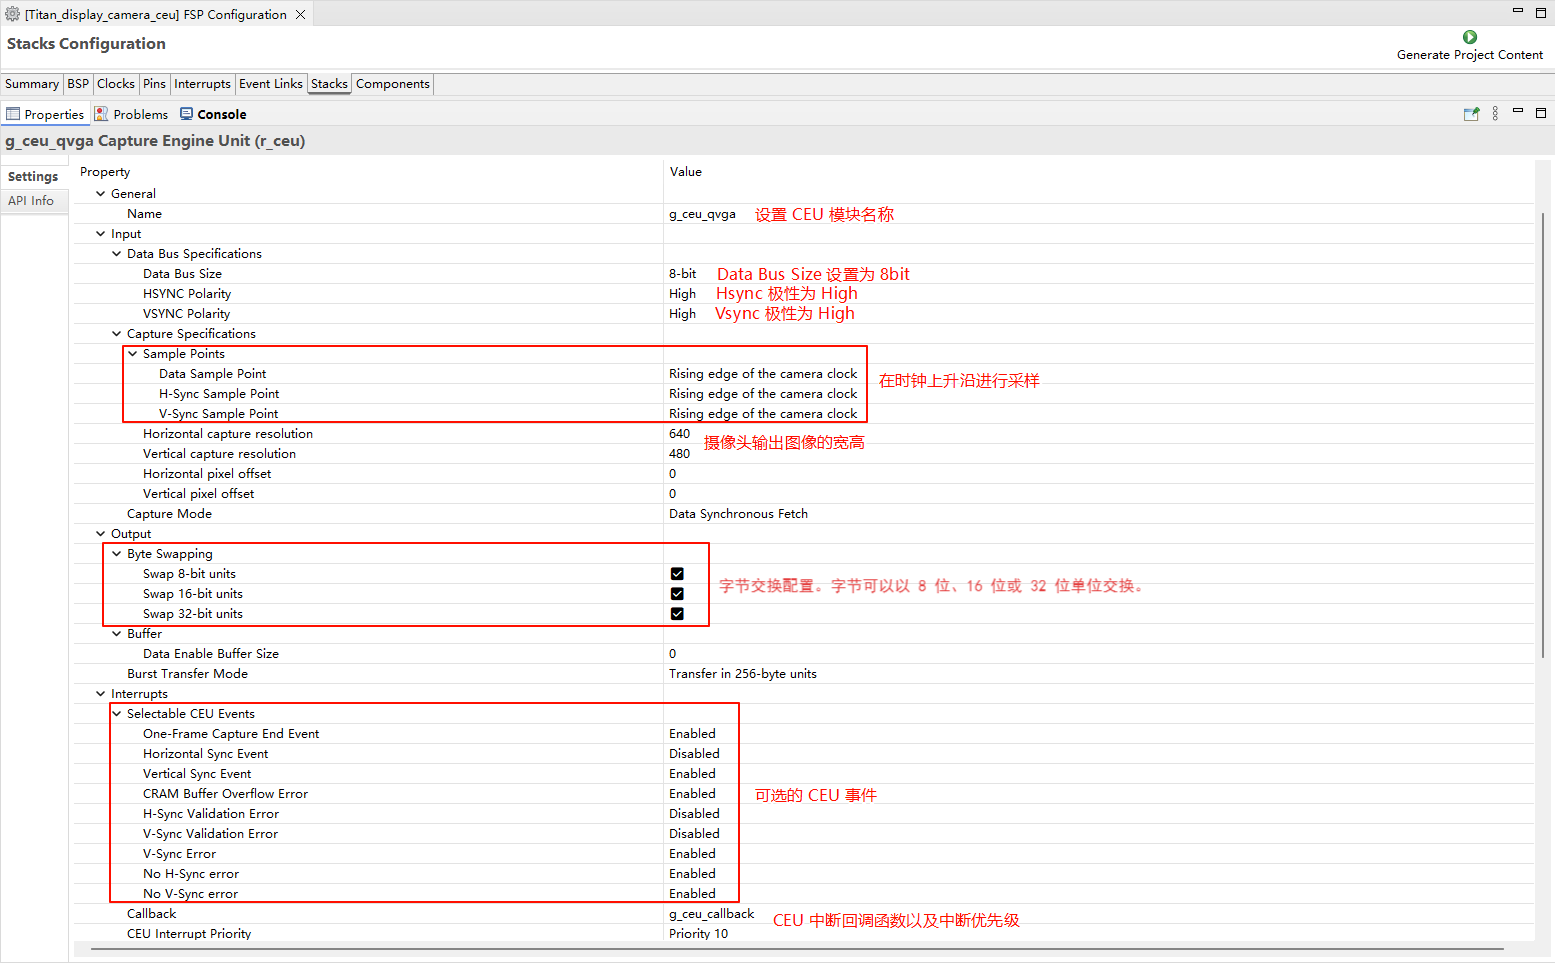
Task: Open the Properties view three-dot menu
Action: click(1495, 114)
